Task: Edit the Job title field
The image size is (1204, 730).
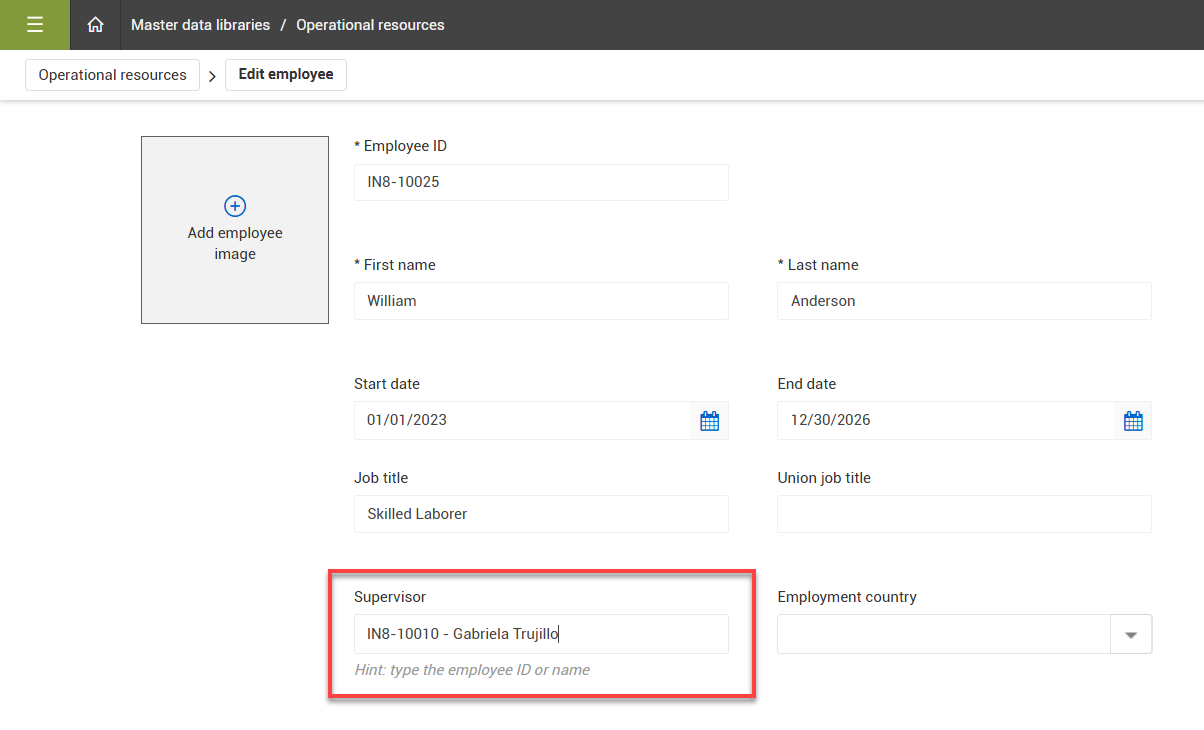Action: pos(540,514)
